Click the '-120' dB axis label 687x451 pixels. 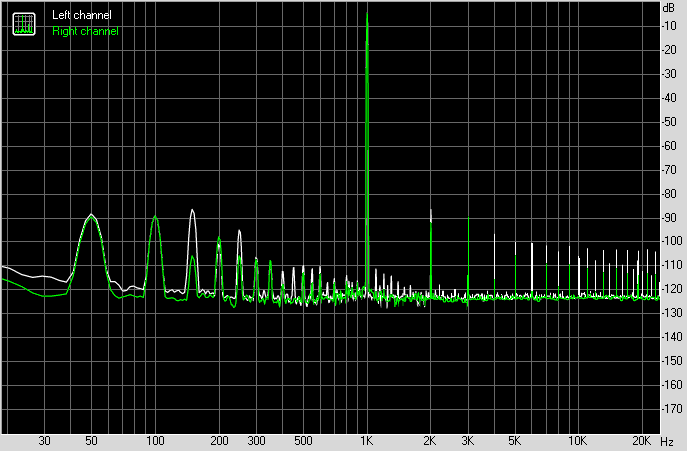pos(673,289)
